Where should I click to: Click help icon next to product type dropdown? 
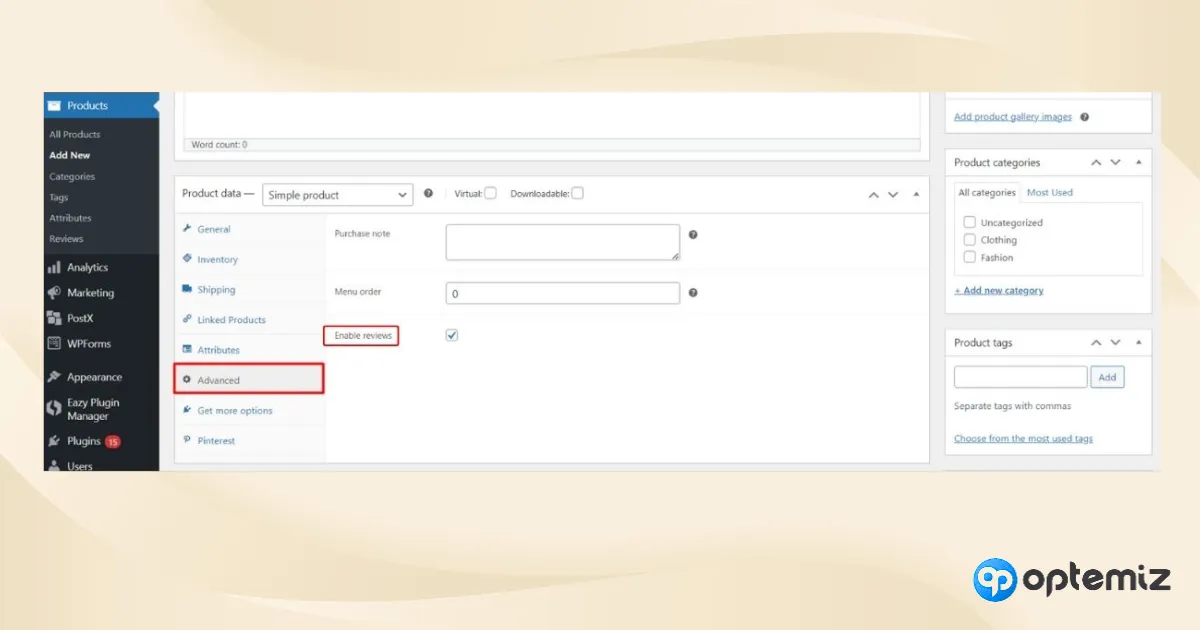(429, 194)
